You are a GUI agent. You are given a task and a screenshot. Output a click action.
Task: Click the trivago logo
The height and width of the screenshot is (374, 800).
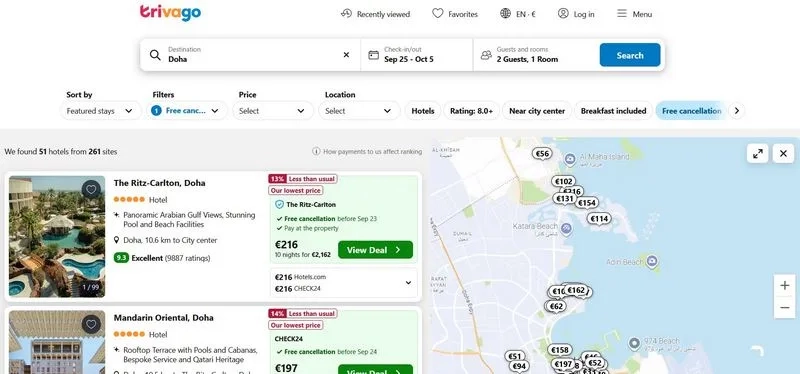coord(170,13)
